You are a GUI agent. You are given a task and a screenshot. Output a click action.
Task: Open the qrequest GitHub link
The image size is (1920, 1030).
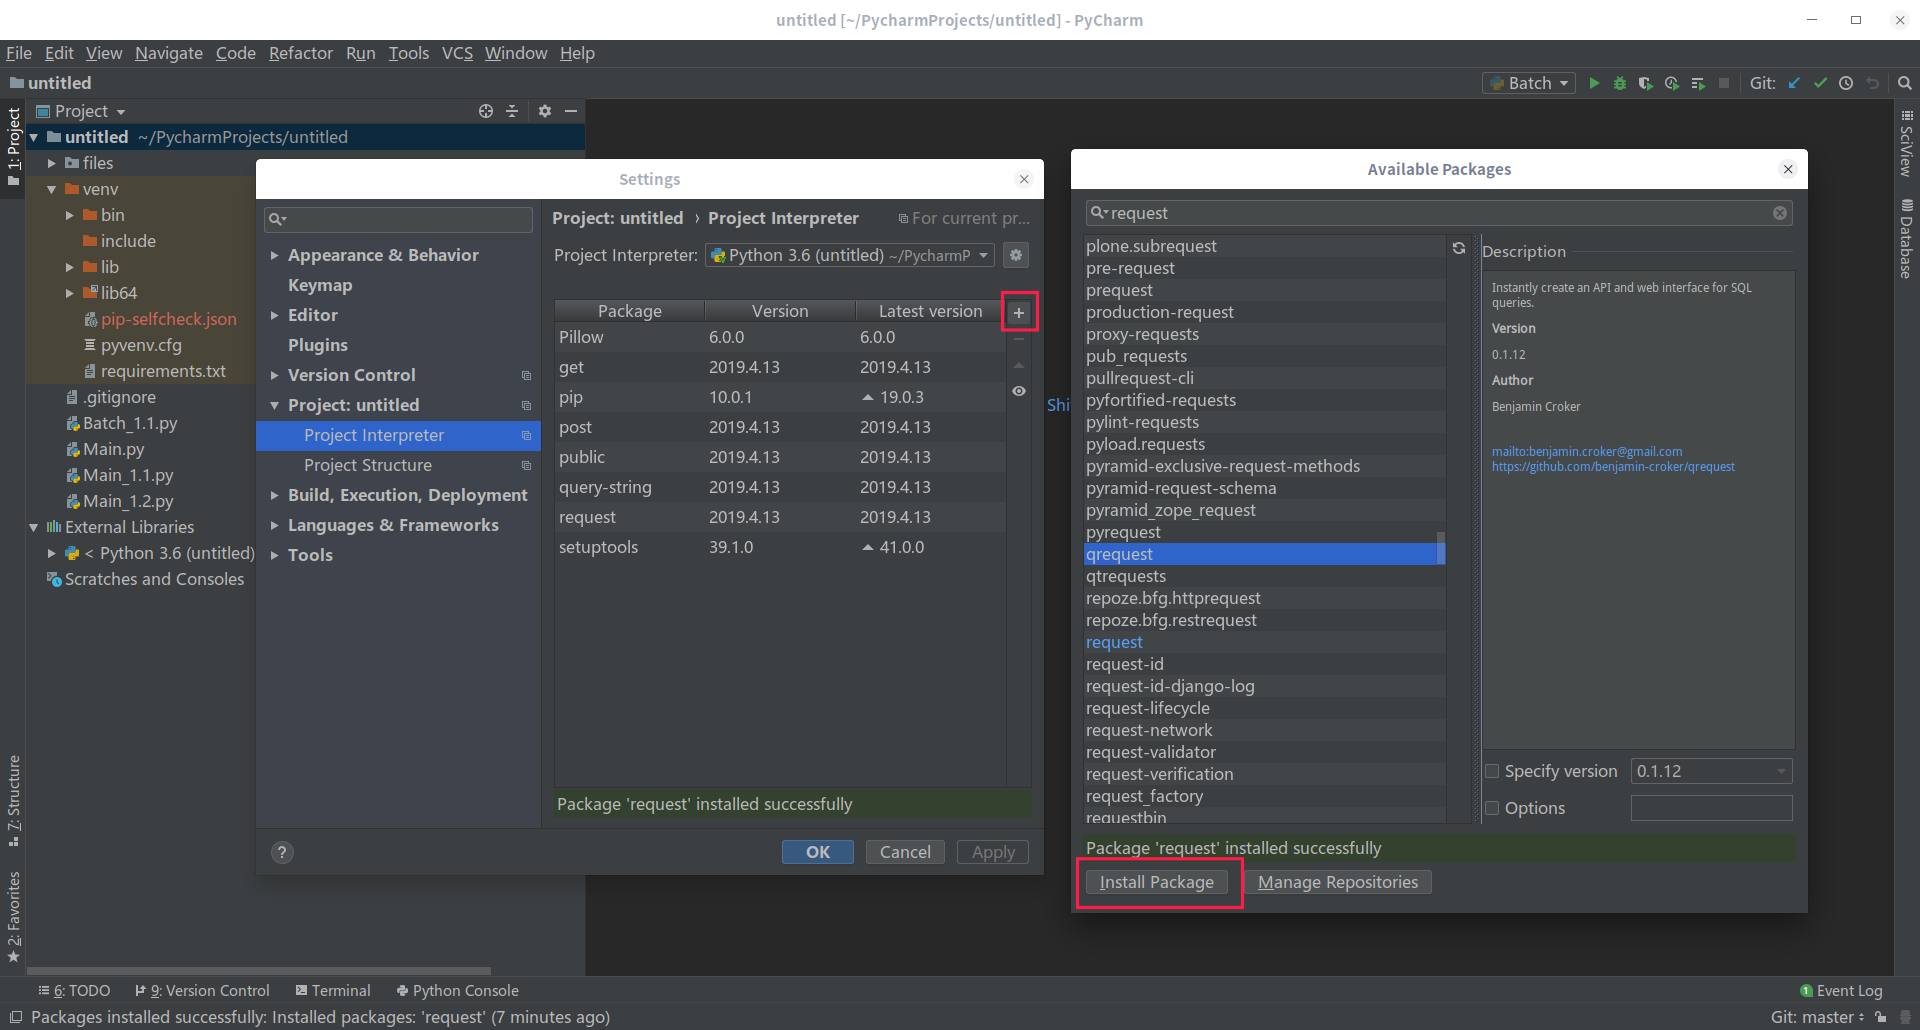(1613, 467)
